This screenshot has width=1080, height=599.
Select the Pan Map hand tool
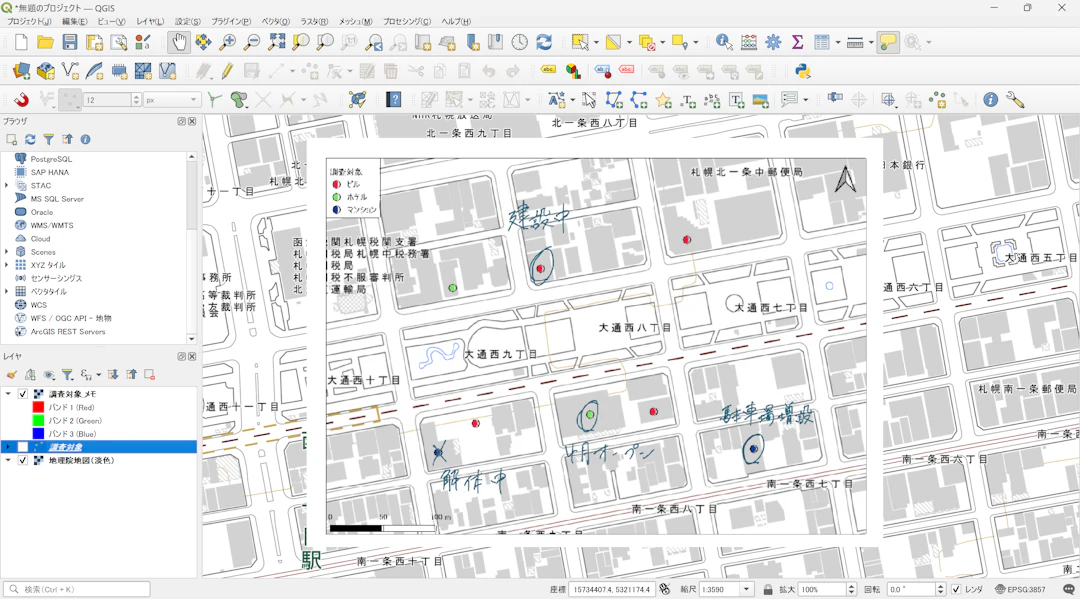click(x=179, y=42)
